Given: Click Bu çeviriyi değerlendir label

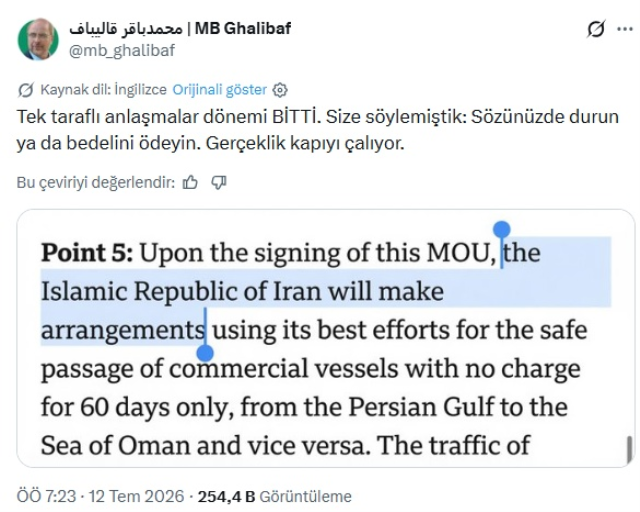Looking at the screenshot, I should click(96, 183).
